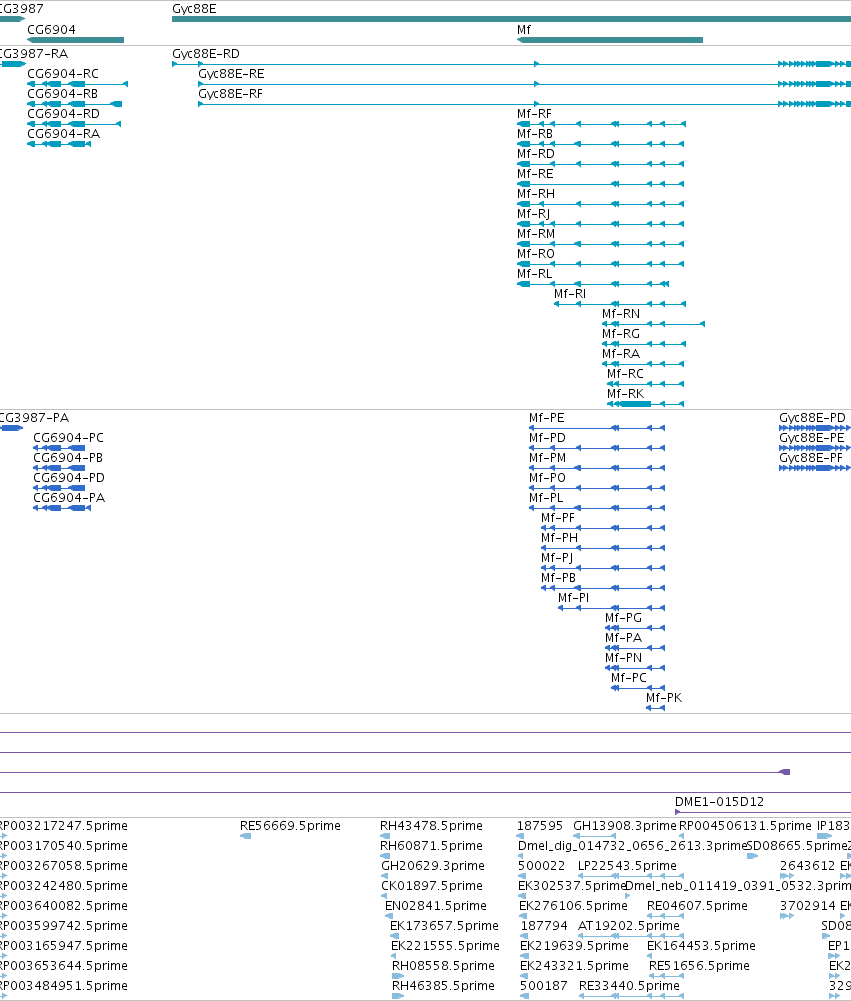Viewport: 851px width, 1001px height.
Task: Select the CG6904 gene span bar
Action: tap(75, 40)
